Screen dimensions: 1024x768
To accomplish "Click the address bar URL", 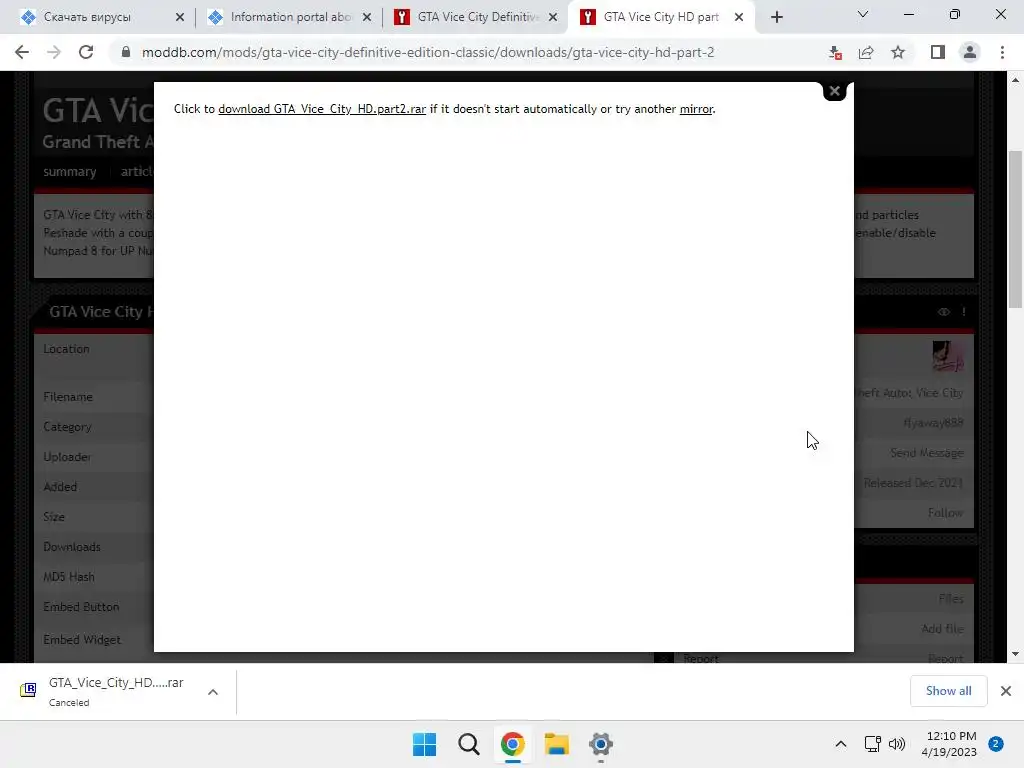I will click(428, 52).
